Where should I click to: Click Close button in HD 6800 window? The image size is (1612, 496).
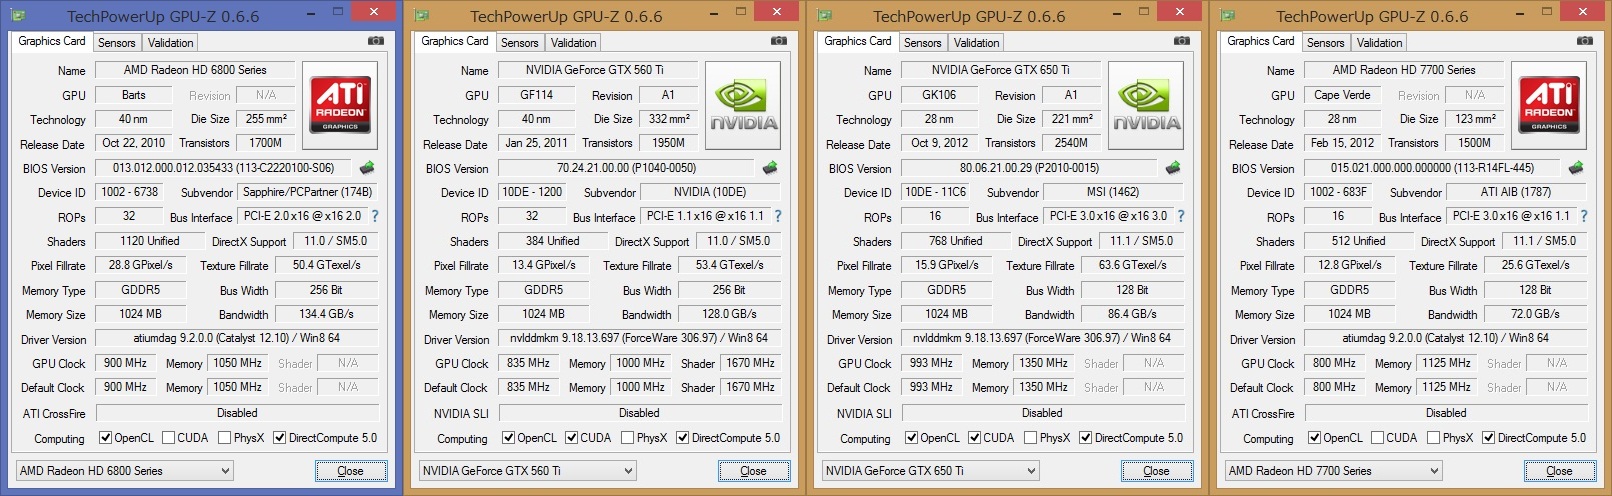coord(350,470)
